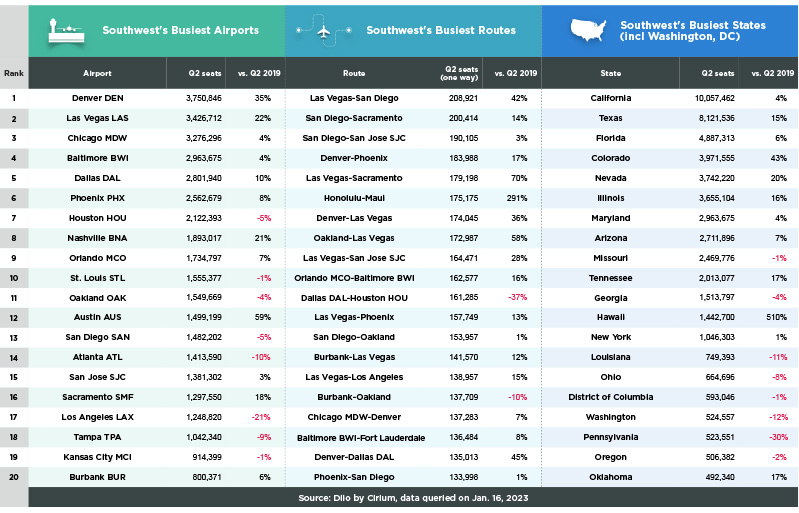Click the USA map icon

point(589,30)
